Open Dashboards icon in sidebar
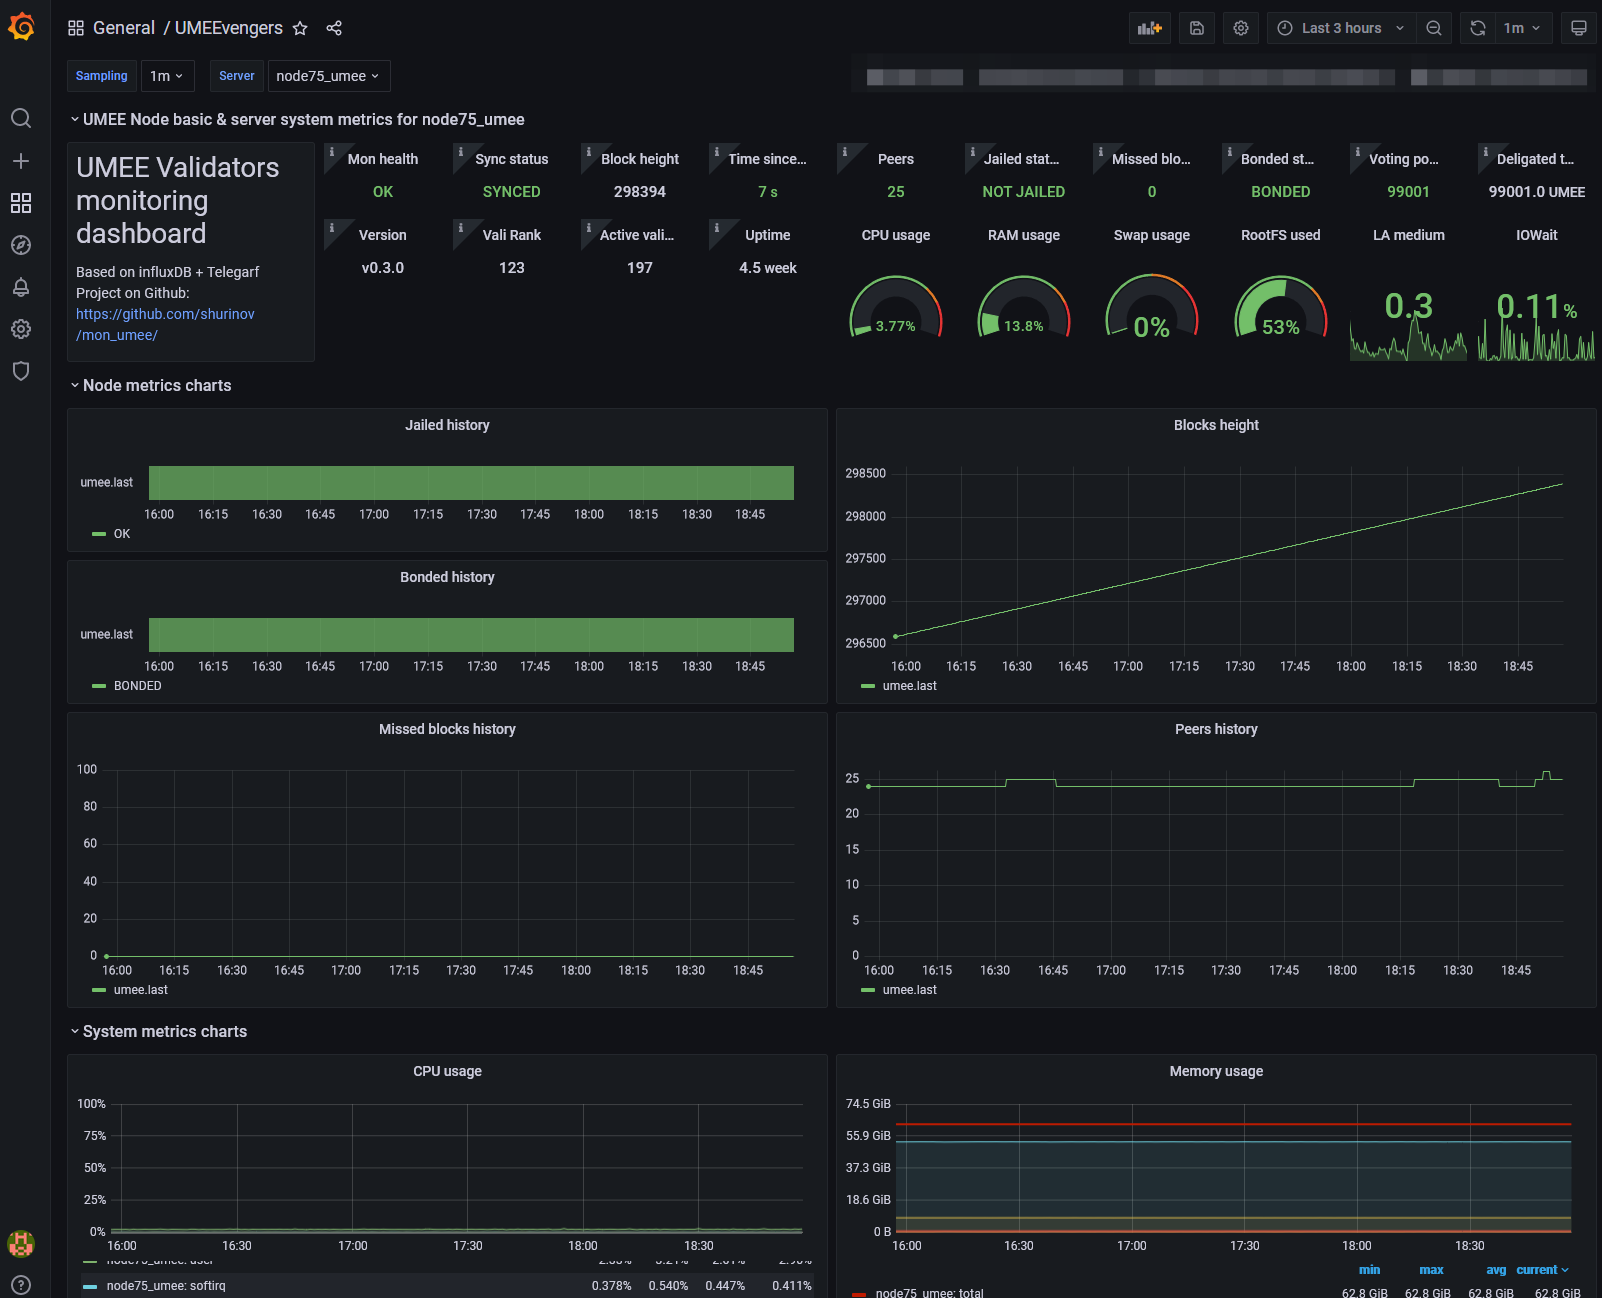This screenshot has width=1602, height=1298. click(21, 203)
